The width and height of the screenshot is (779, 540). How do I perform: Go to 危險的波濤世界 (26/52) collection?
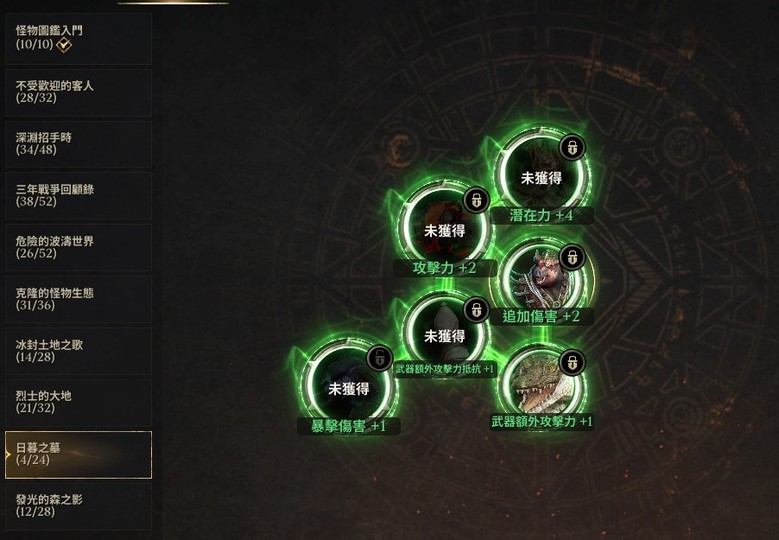pyautogui.click(x=78, y=247)
